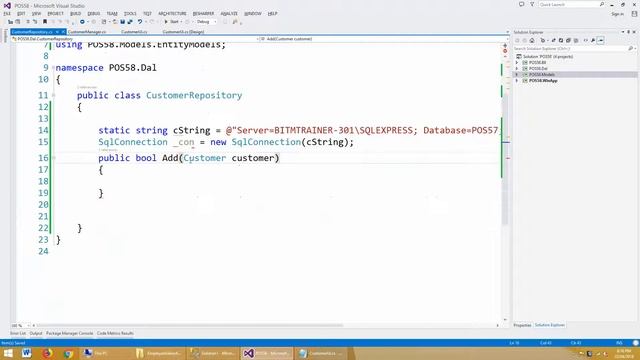Click the bookmark toolbar icon
Viewport: 640px width, 360px height.
coord(45,22)
